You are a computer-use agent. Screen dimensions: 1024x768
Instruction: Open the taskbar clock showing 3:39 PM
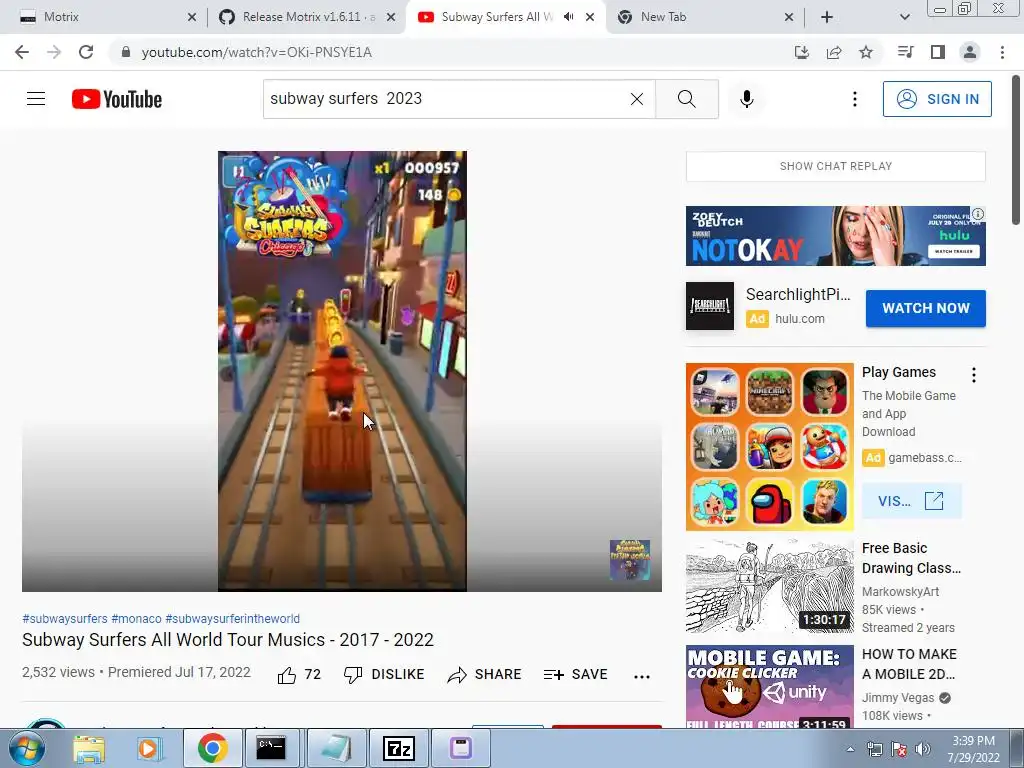click(x=973, y=749)
